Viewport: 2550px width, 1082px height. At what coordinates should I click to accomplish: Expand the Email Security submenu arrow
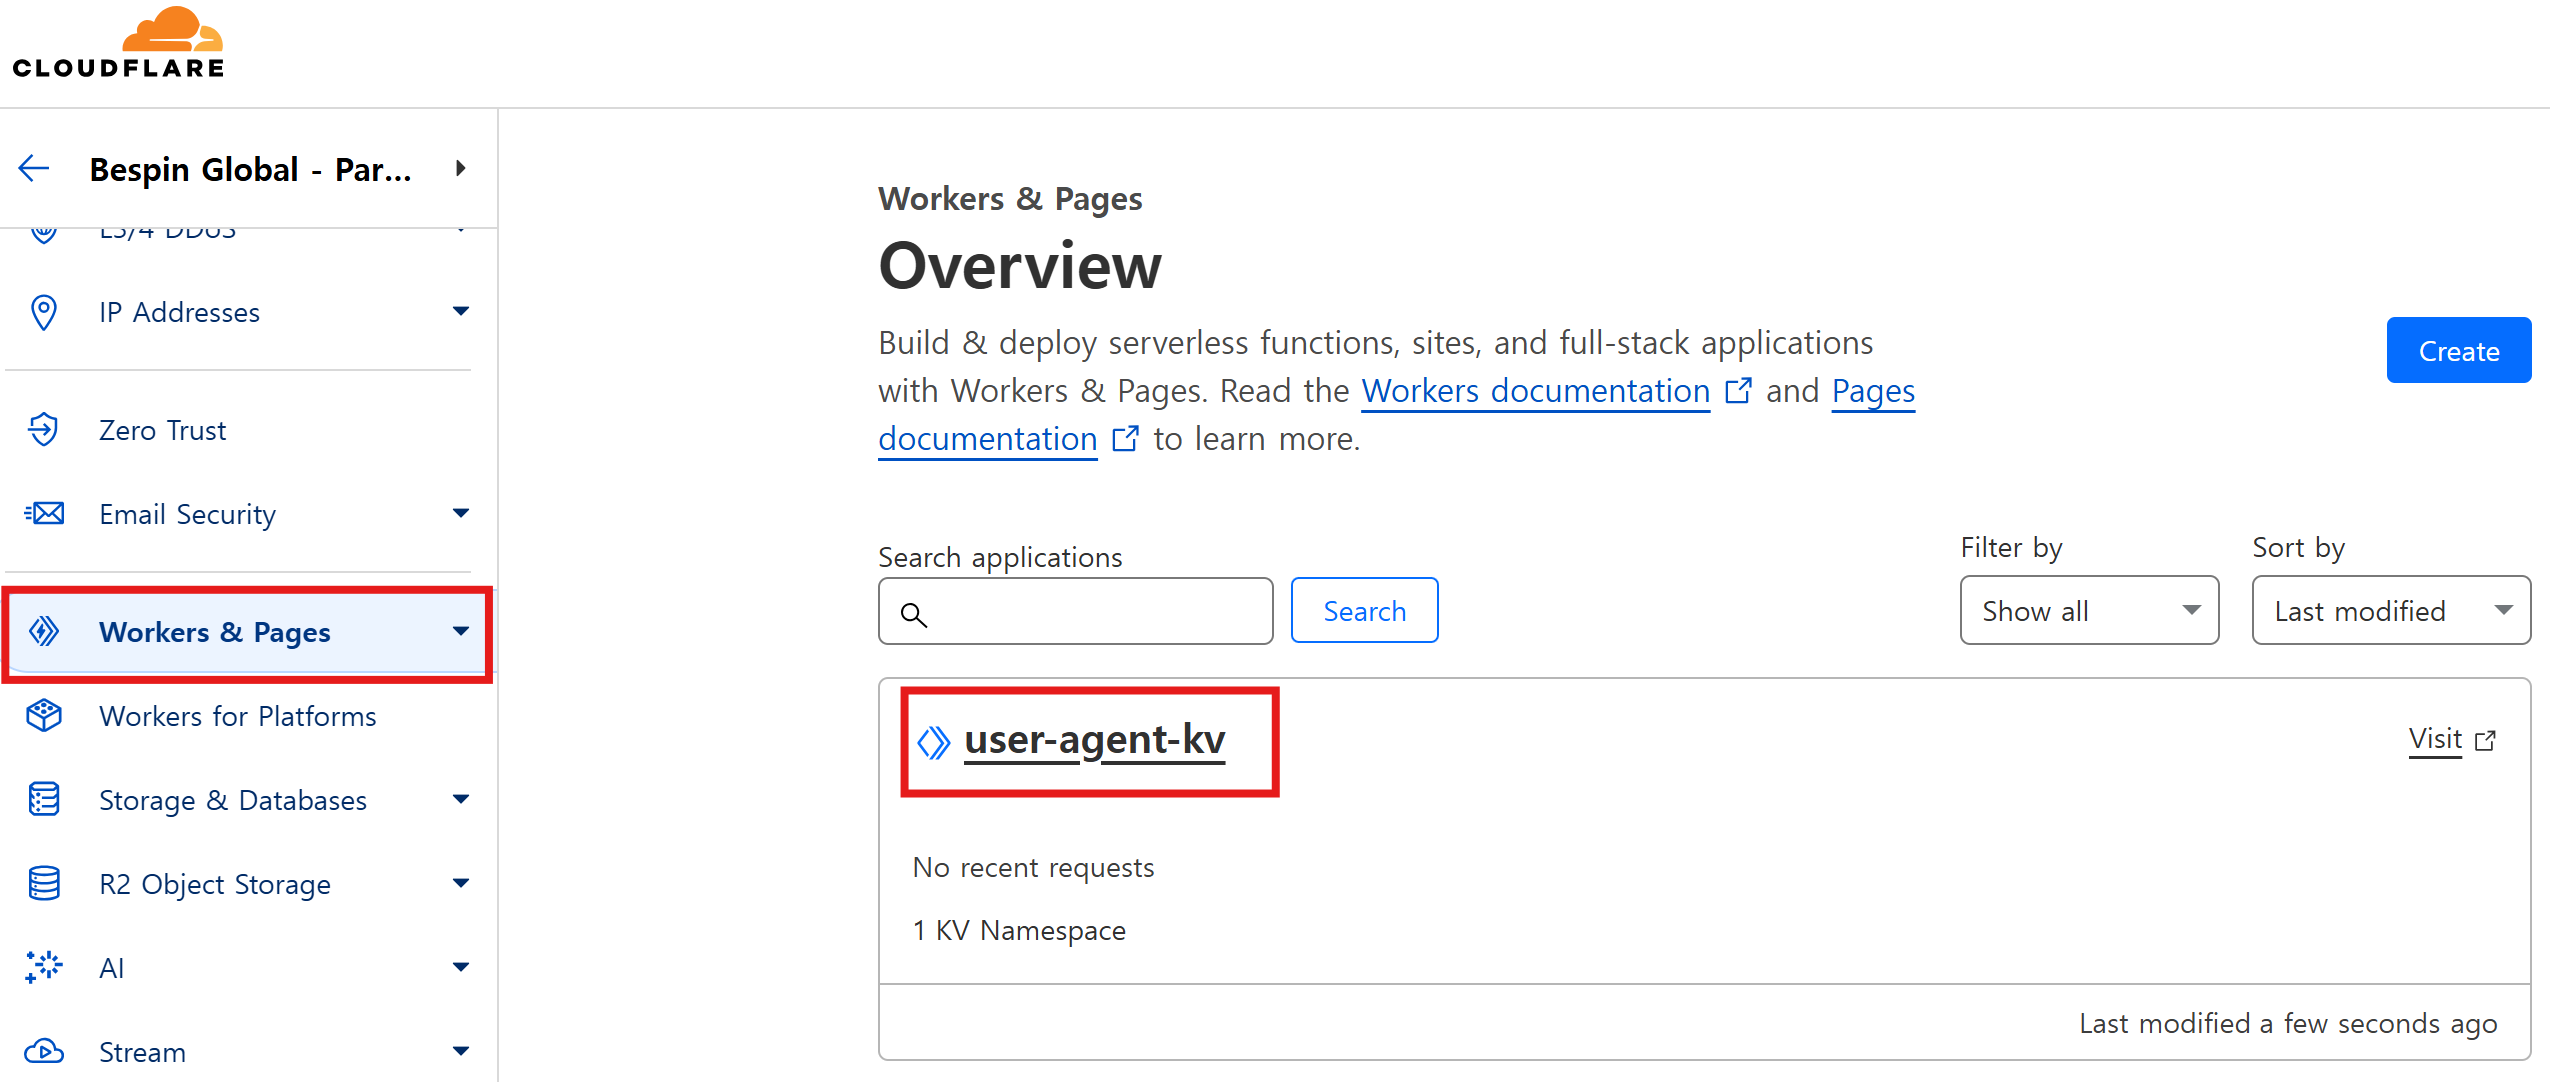(x=460, y=514)
